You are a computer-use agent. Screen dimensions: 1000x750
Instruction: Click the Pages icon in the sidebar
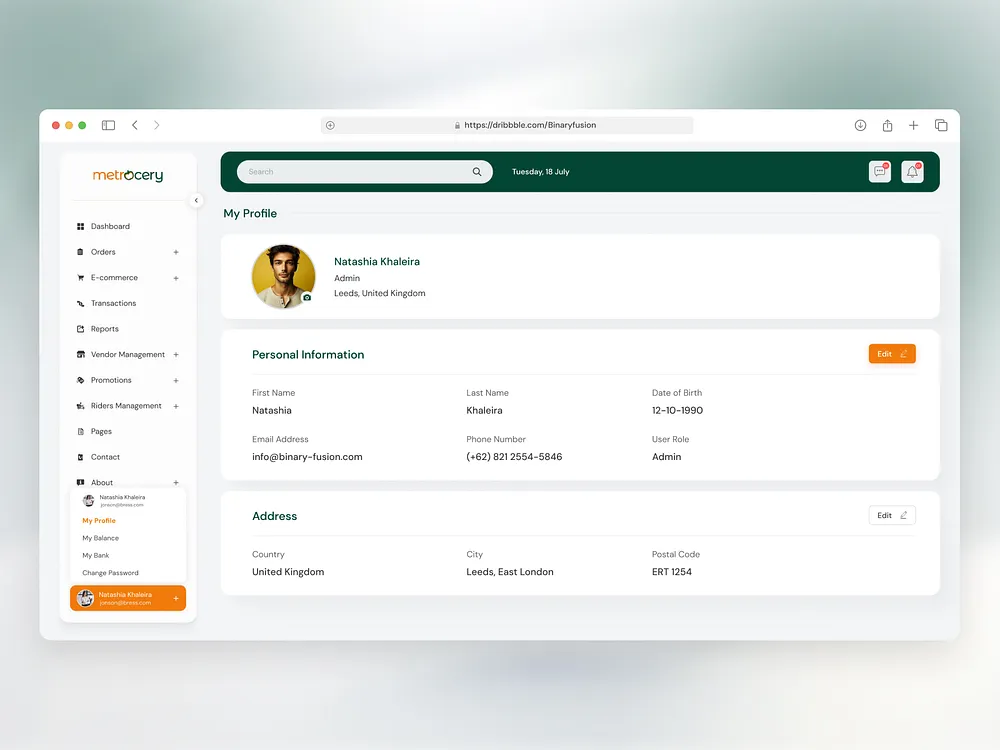[x=80, y=431]
